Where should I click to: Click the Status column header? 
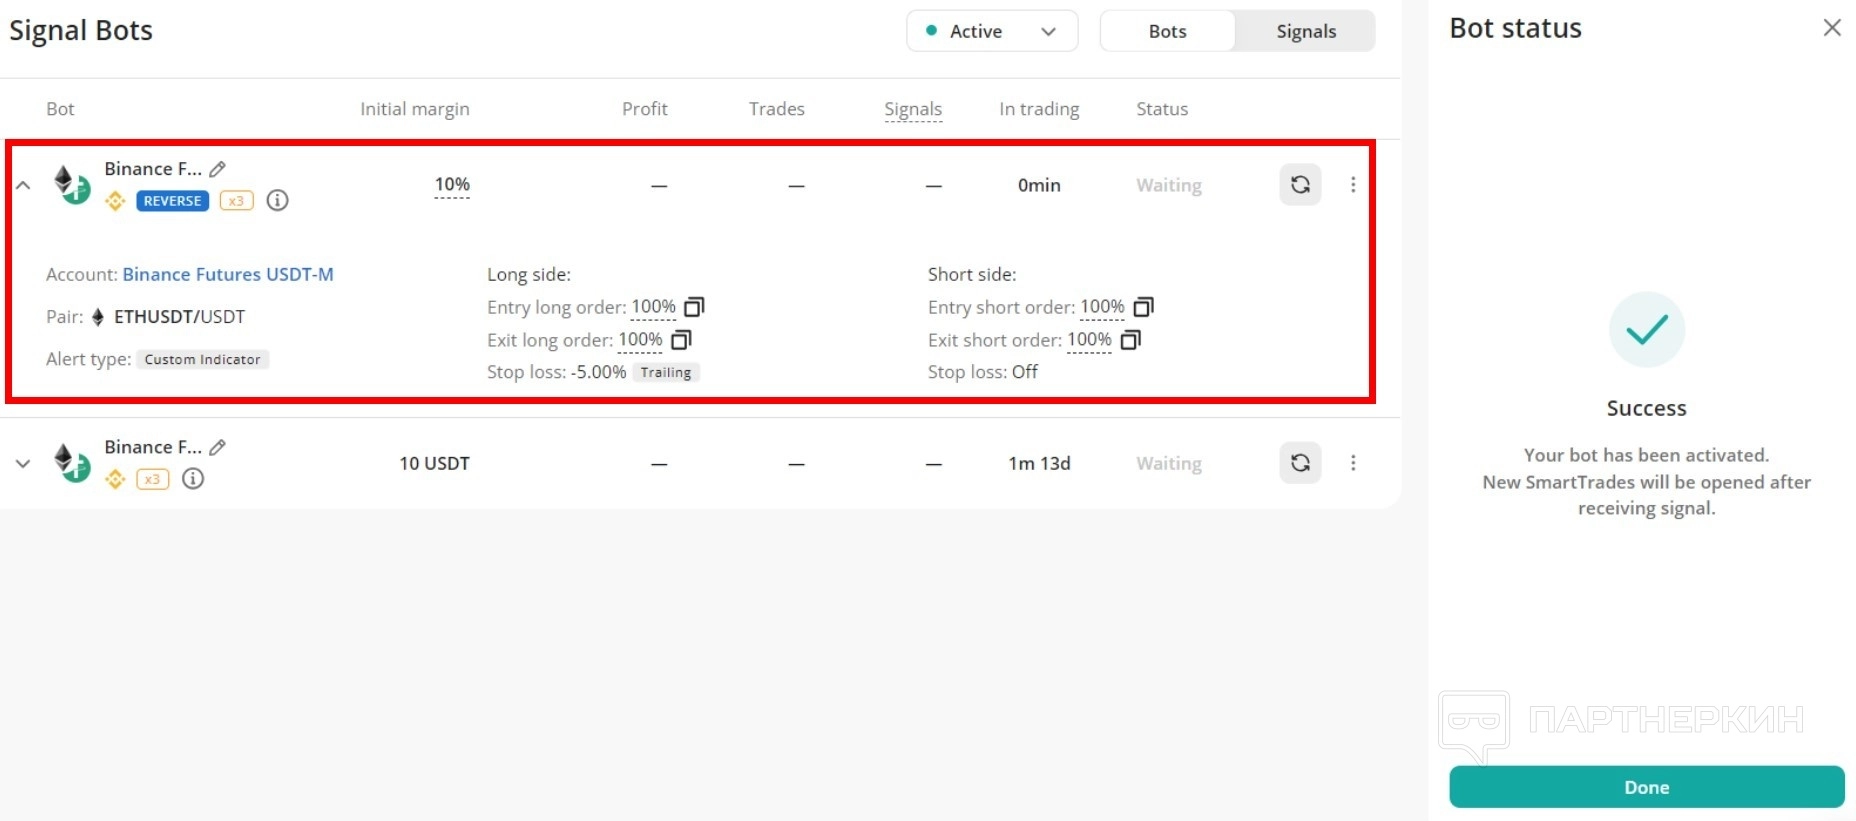point(1162,109)
